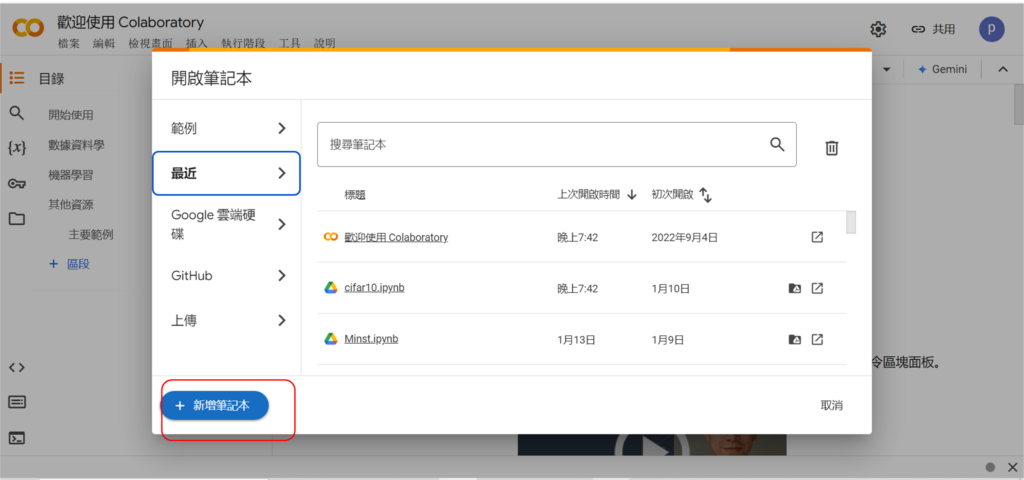
Task: Open the Secrets key icon in sidebar
Action: tap(16, 183)
